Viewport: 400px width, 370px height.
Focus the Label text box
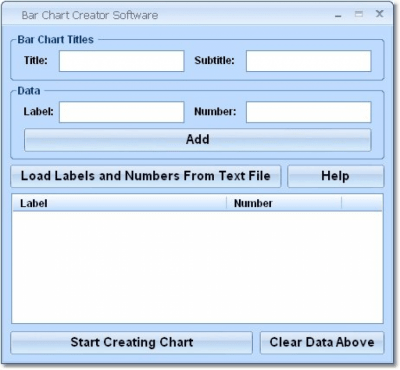pos(122,112)
